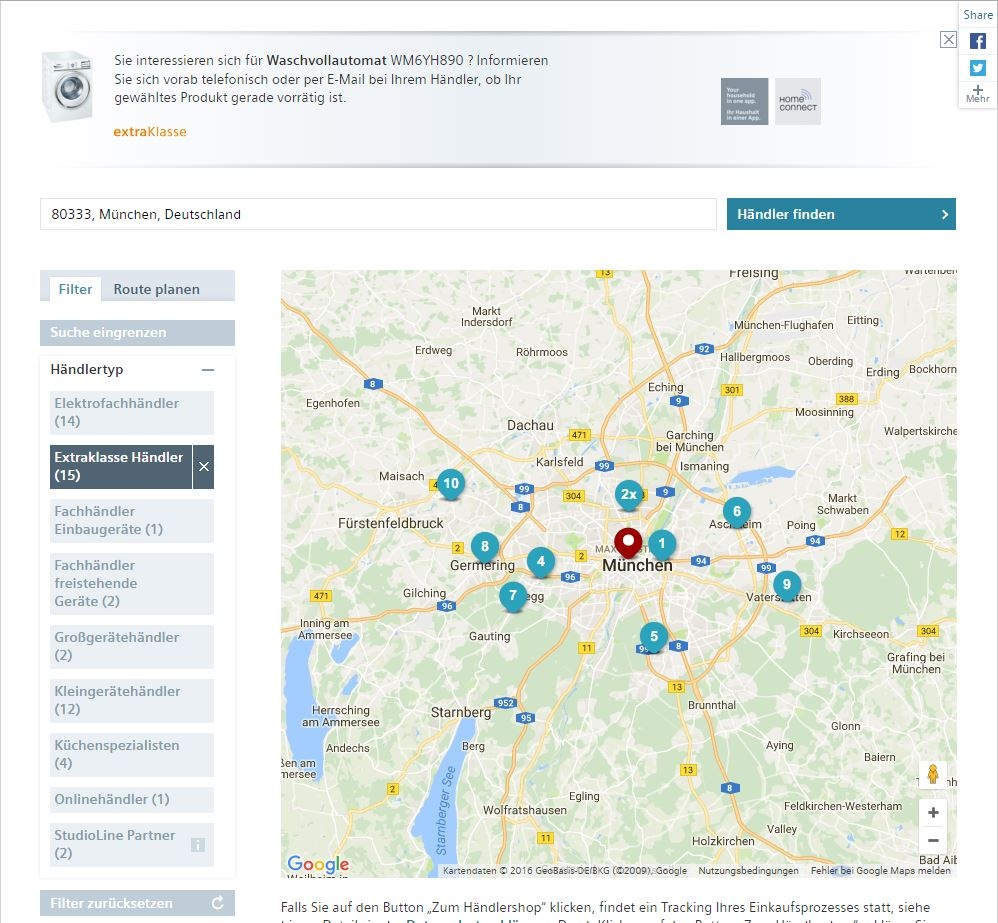Filter by Elektrofachhändler (14)
998x923 pixels.
point(132,412)
